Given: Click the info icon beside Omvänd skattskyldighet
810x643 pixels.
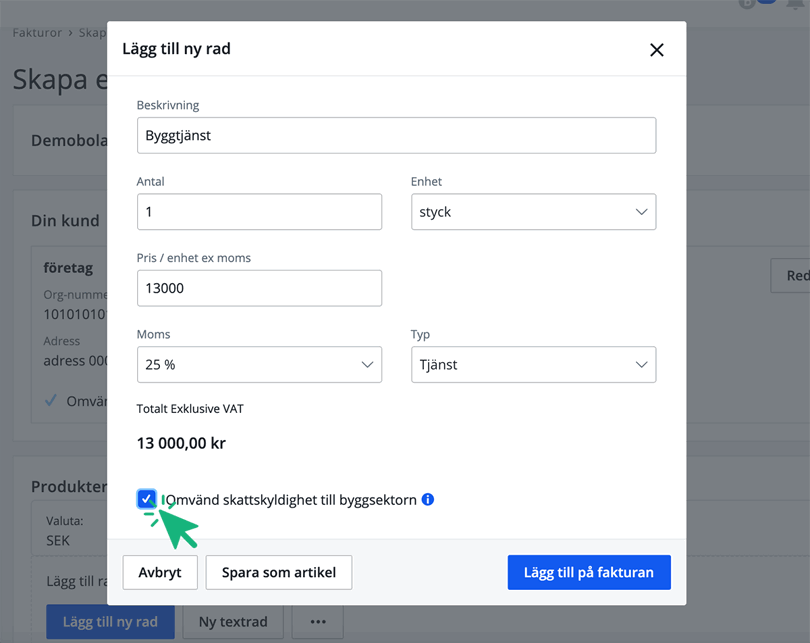Looking at the screenshot, I should (x=428, y=499).
